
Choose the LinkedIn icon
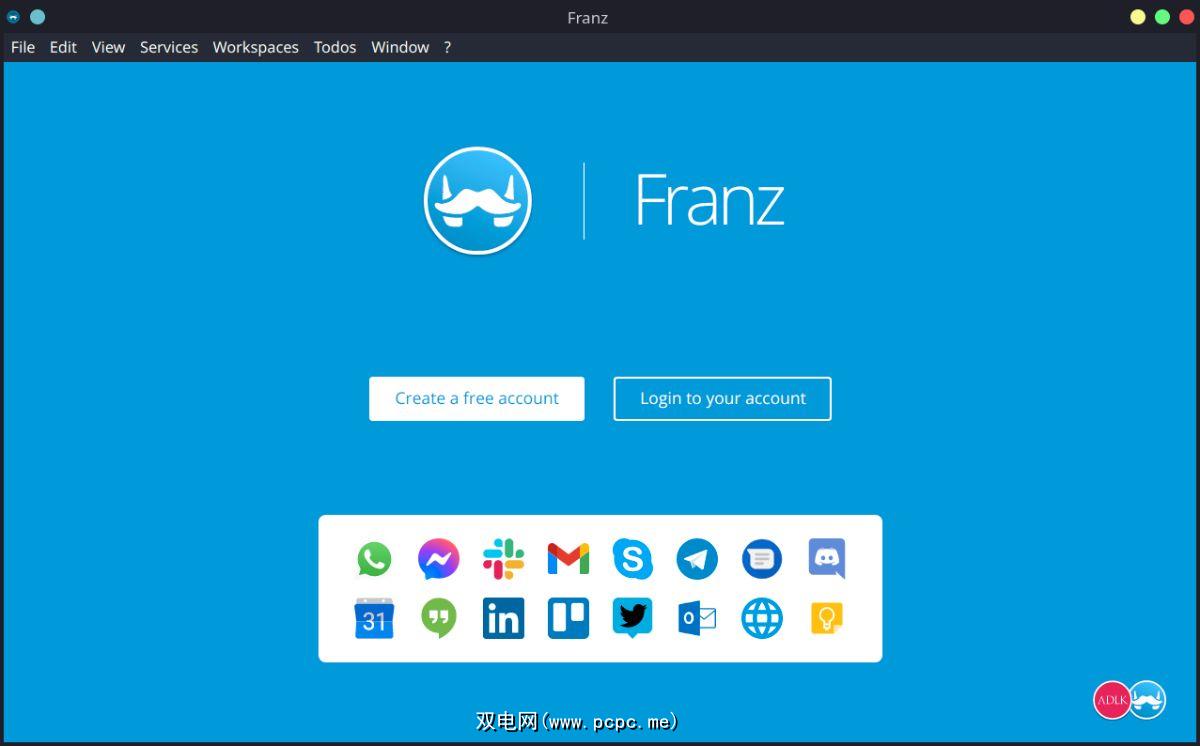[503, 619]
